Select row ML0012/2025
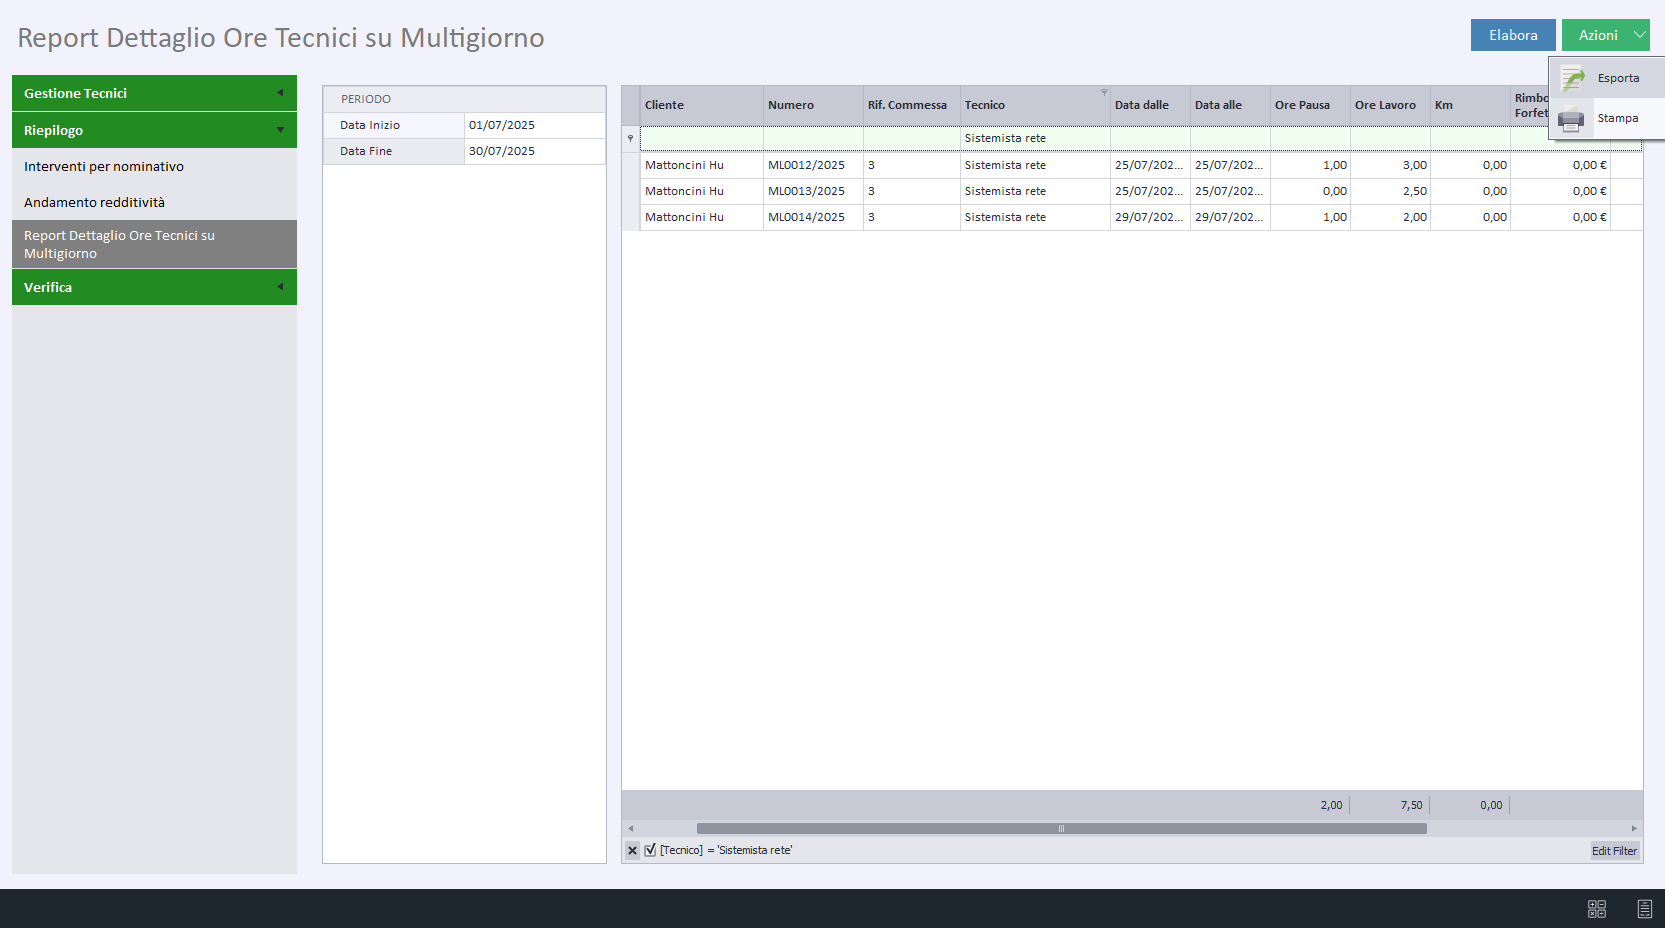The width and height of the screenshot is (1665, 928). pos(1132,165)
